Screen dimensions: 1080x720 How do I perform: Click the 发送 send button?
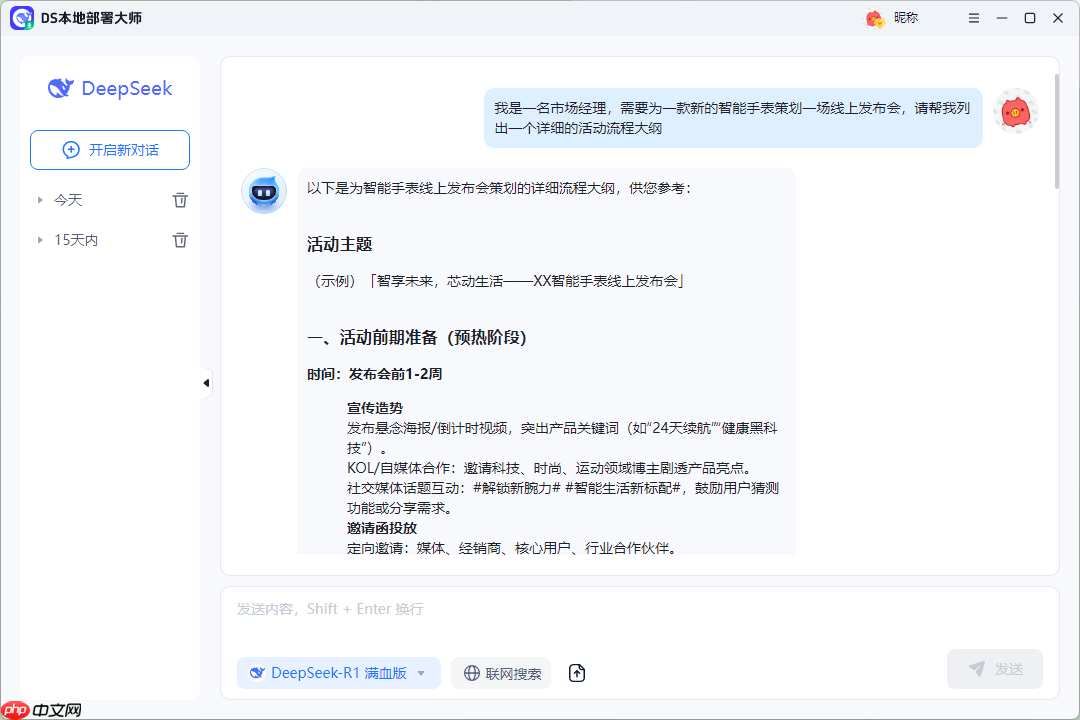click(x=994, y=668)
